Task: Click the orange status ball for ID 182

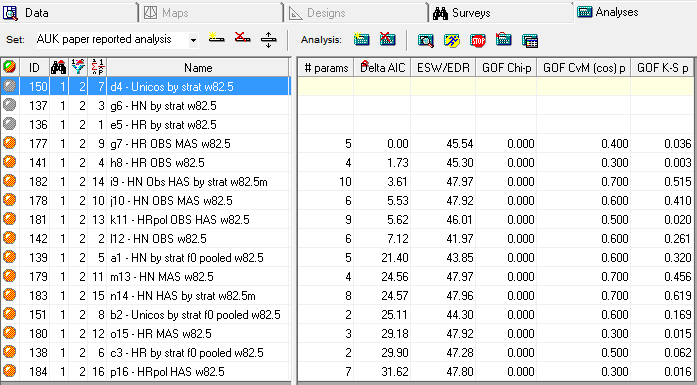Action: pyautogui.click(x=9, y=181)
